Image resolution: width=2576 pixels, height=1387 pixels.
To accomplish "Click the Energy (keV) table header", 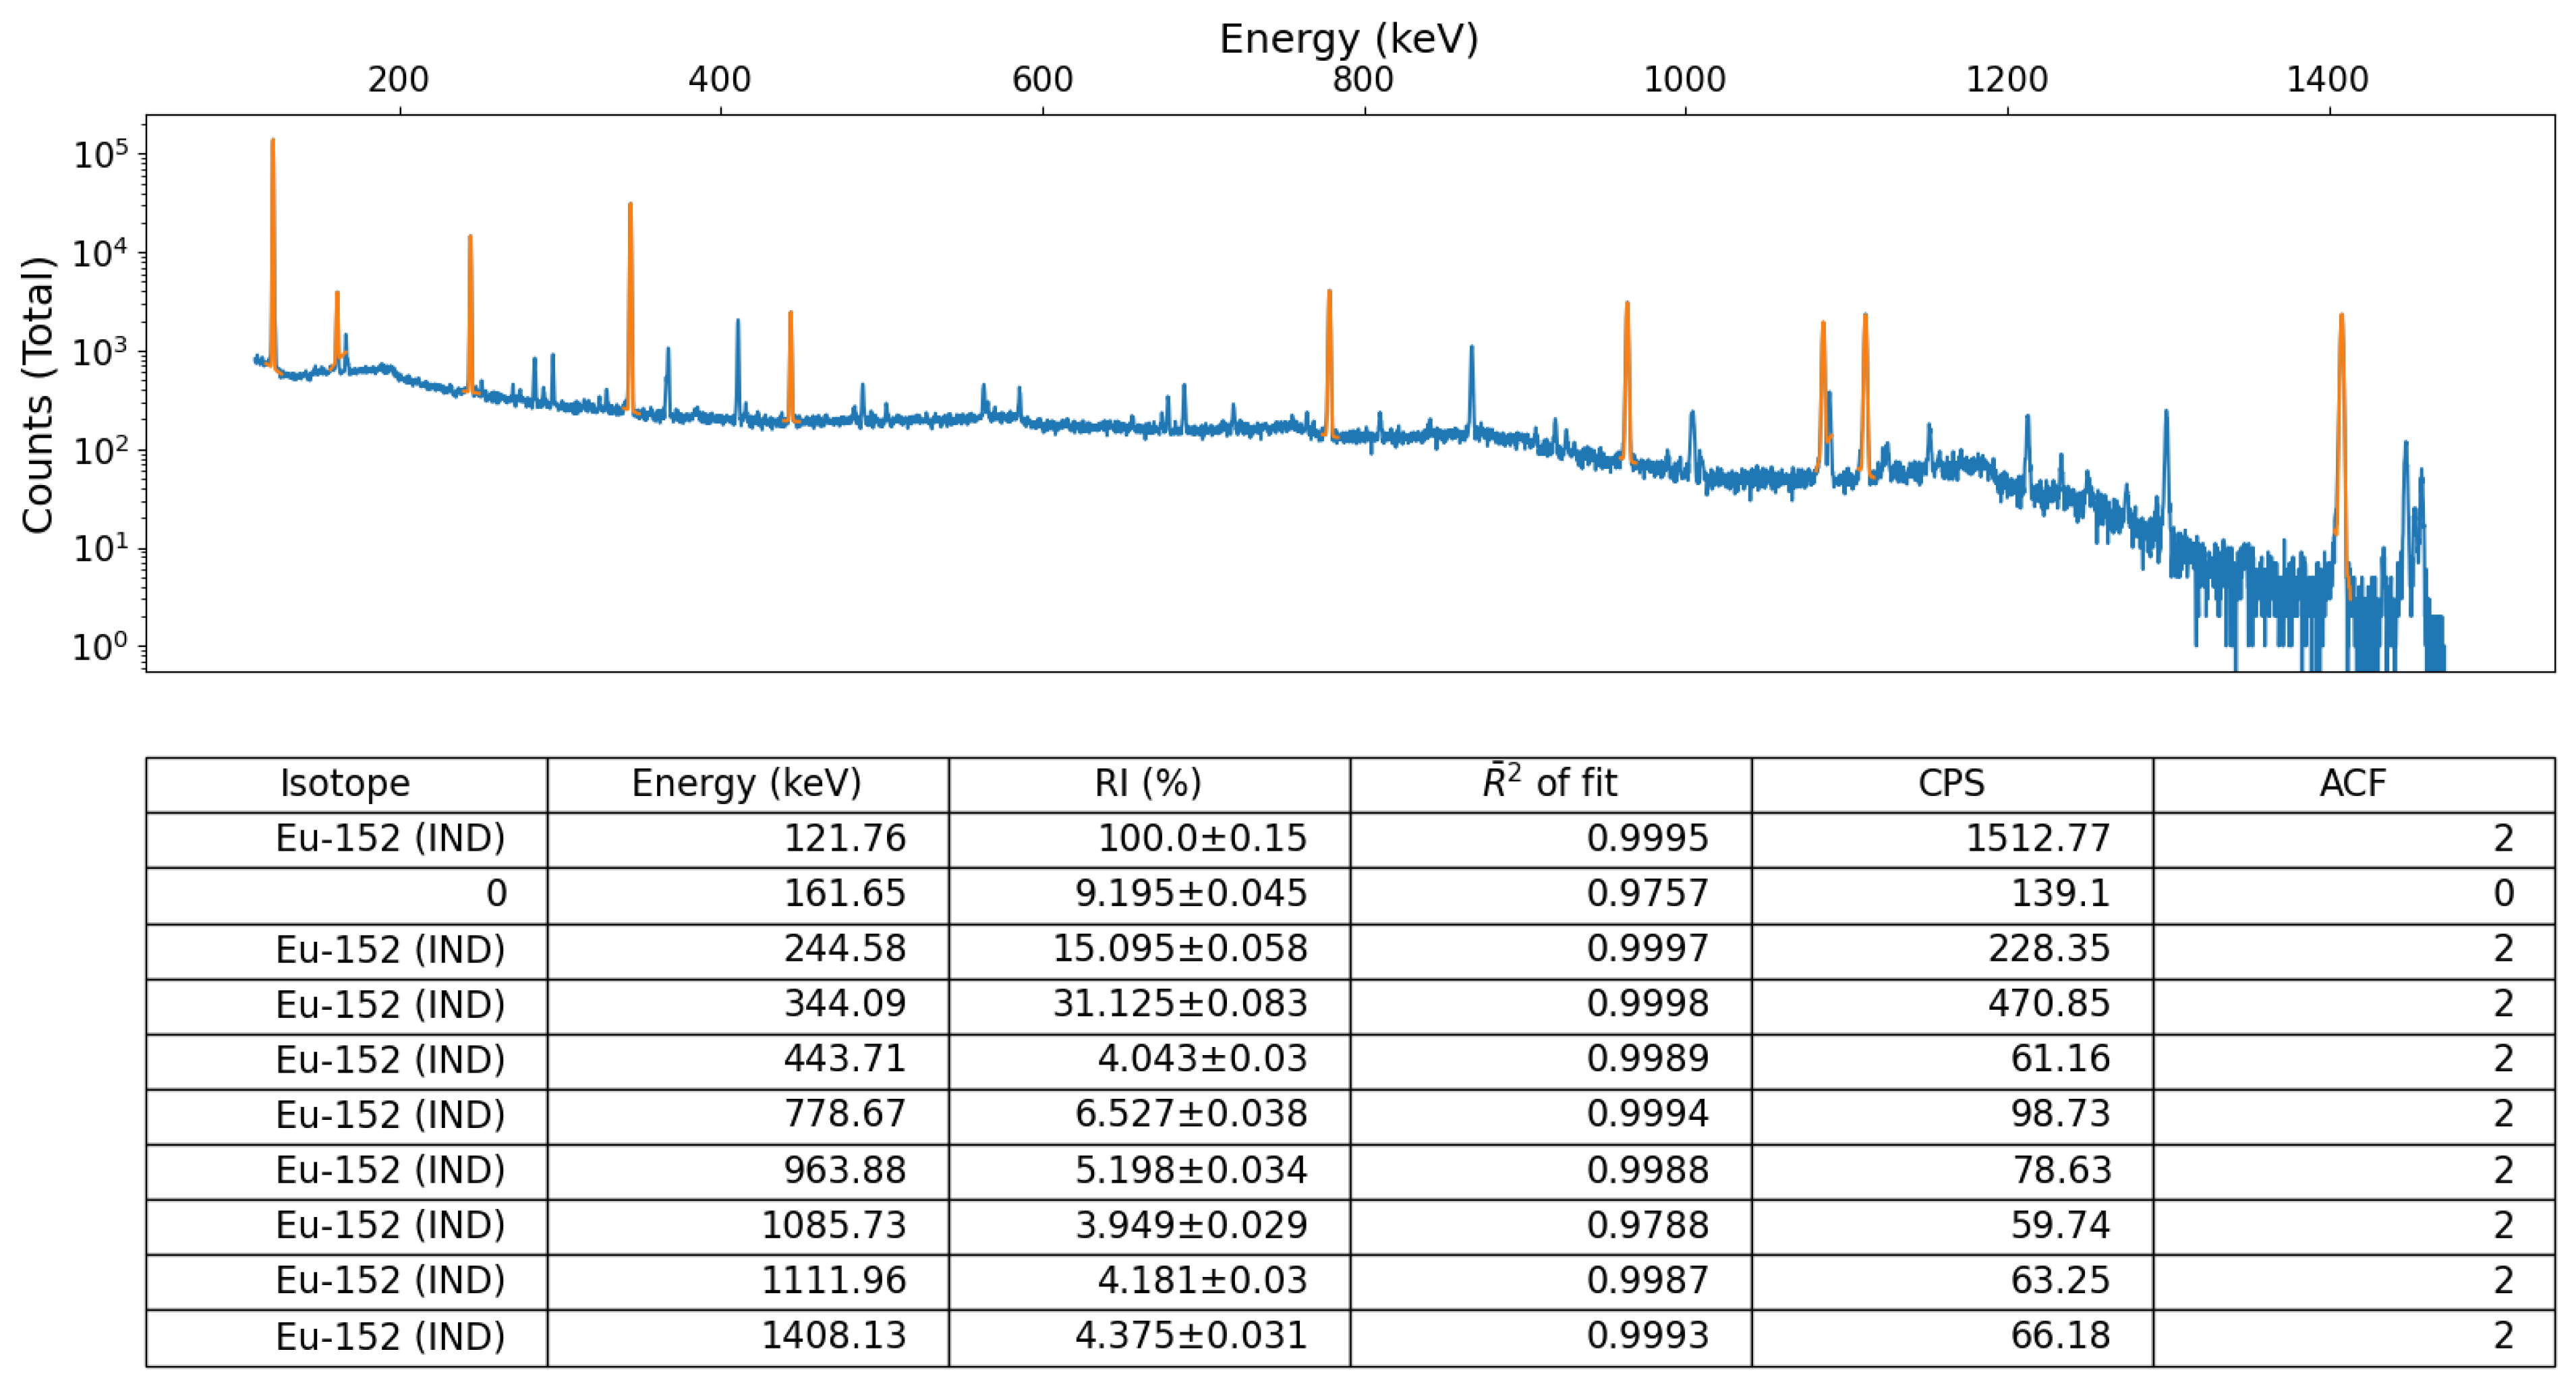I will coord(746,783).
